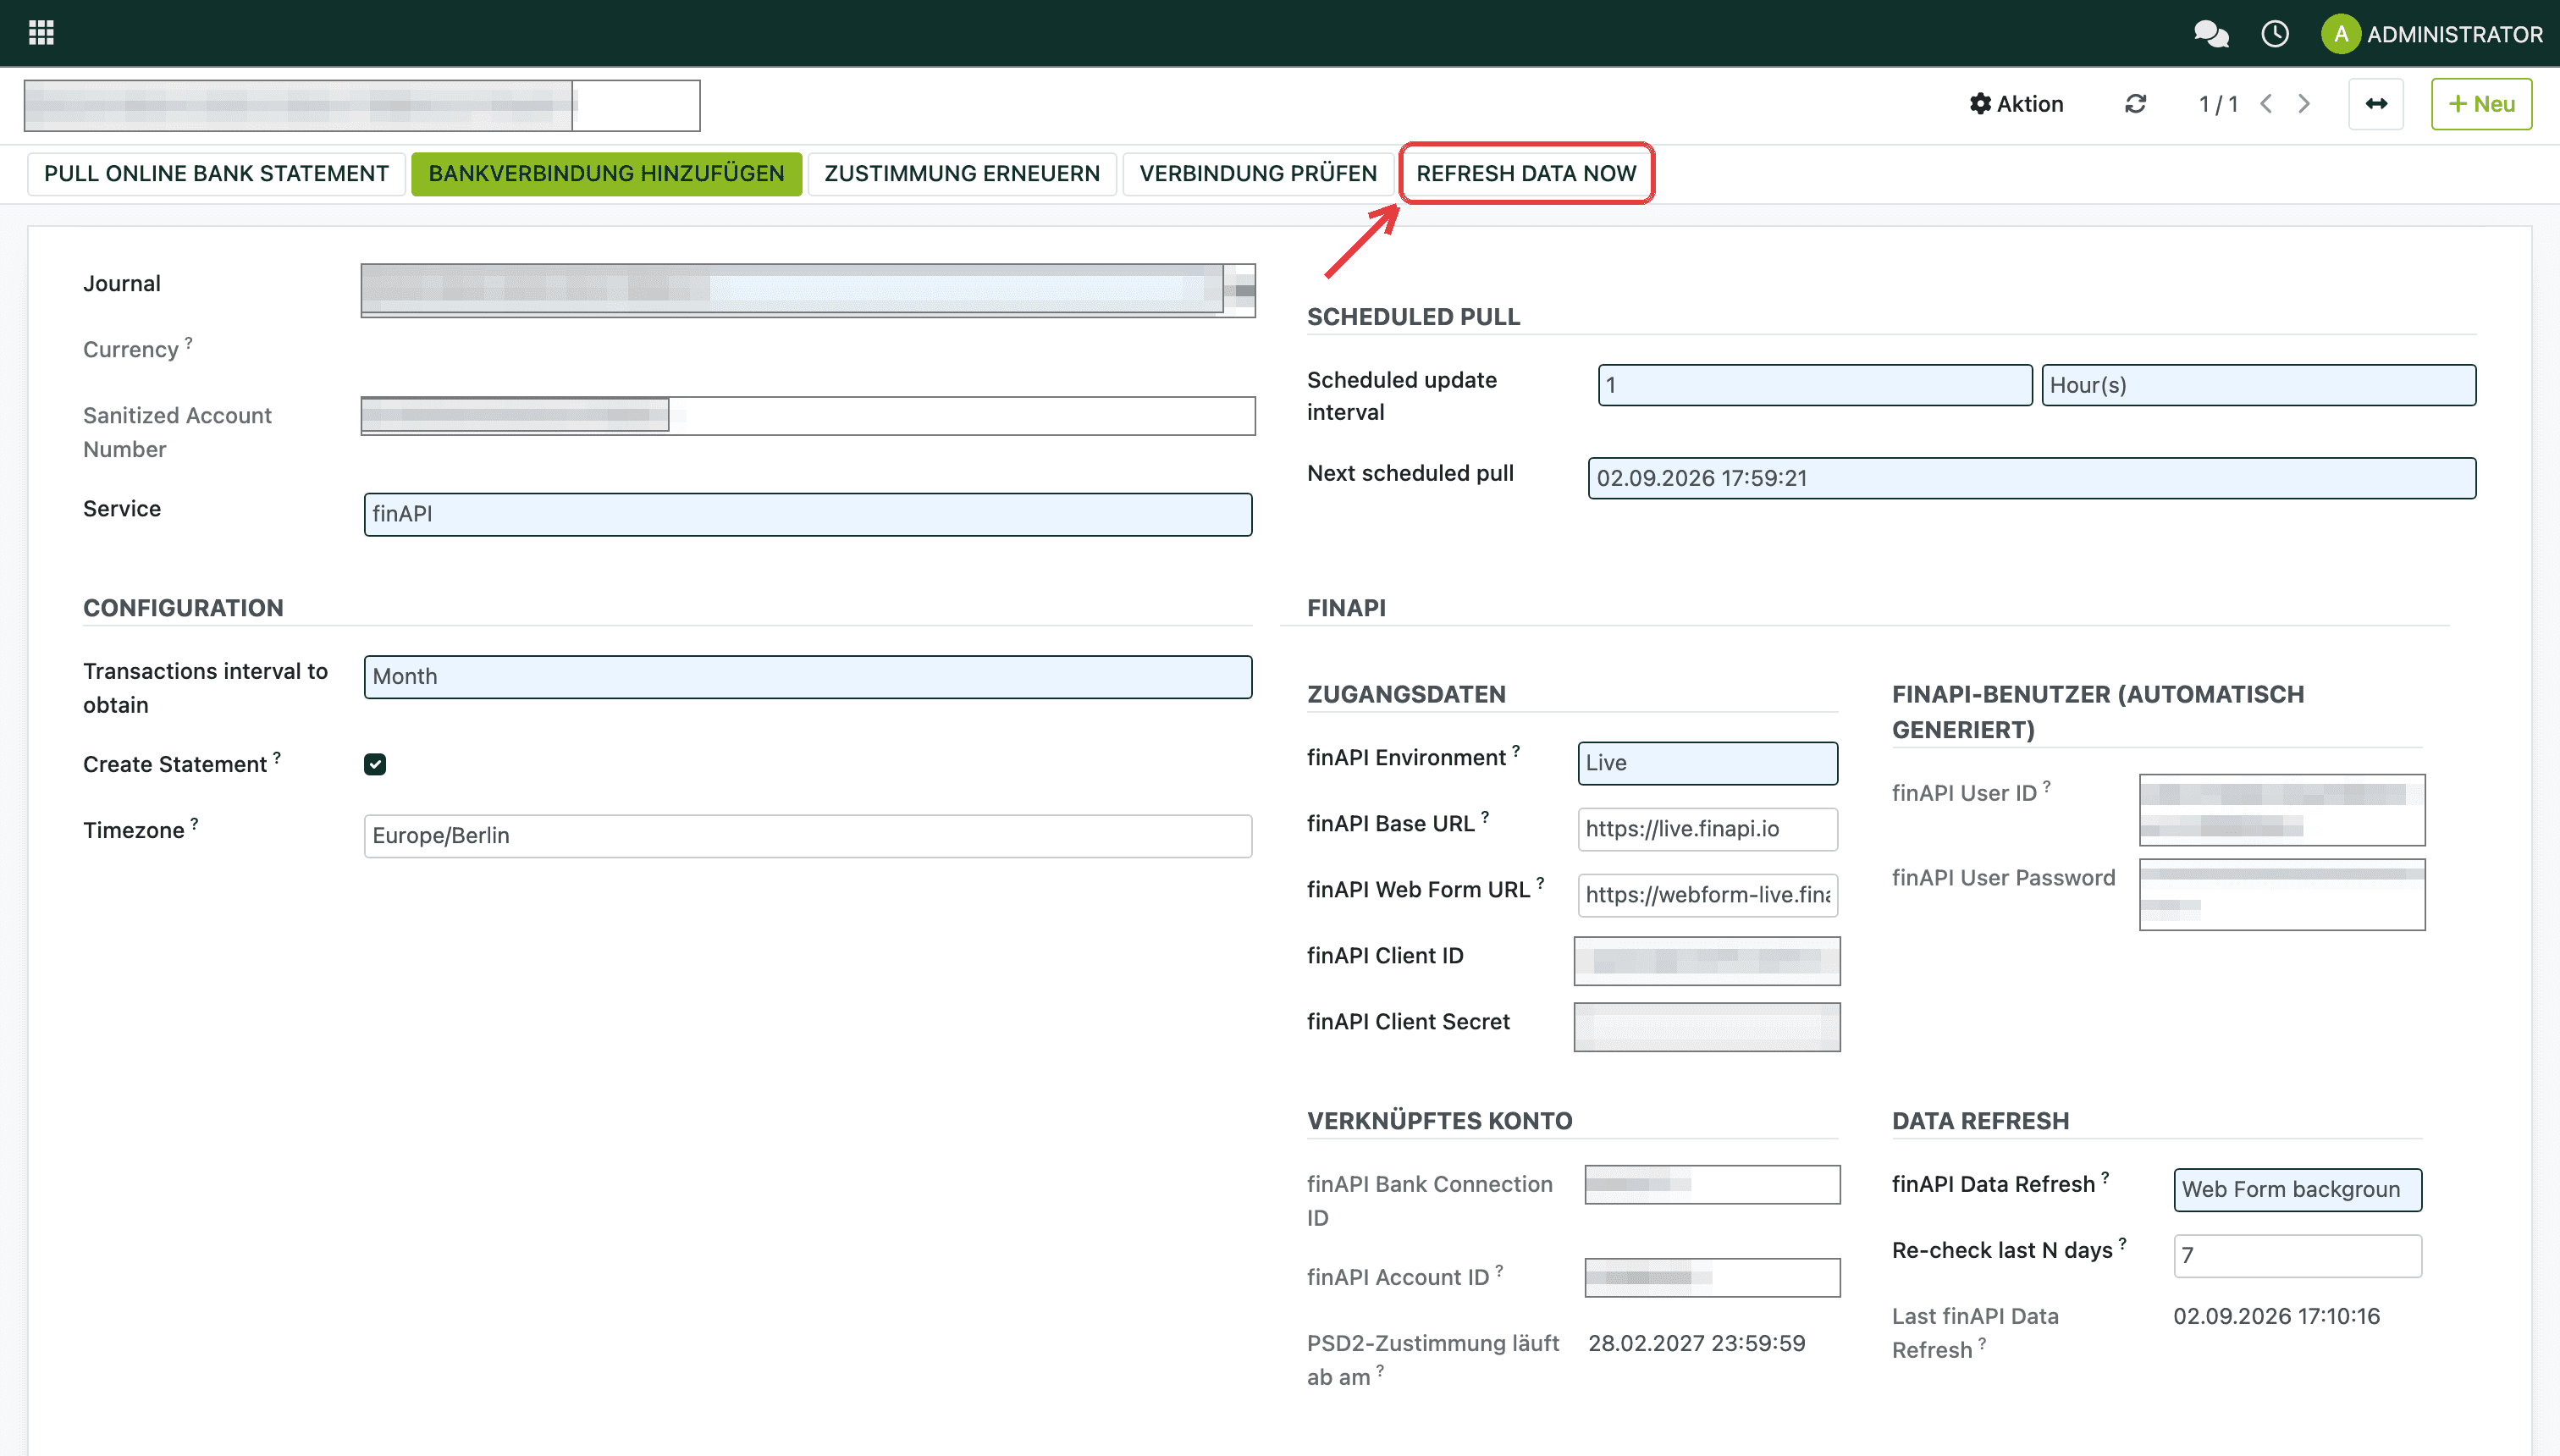Click the record pager 1 / 1

pyautogui.click(x=2218, y=104)
